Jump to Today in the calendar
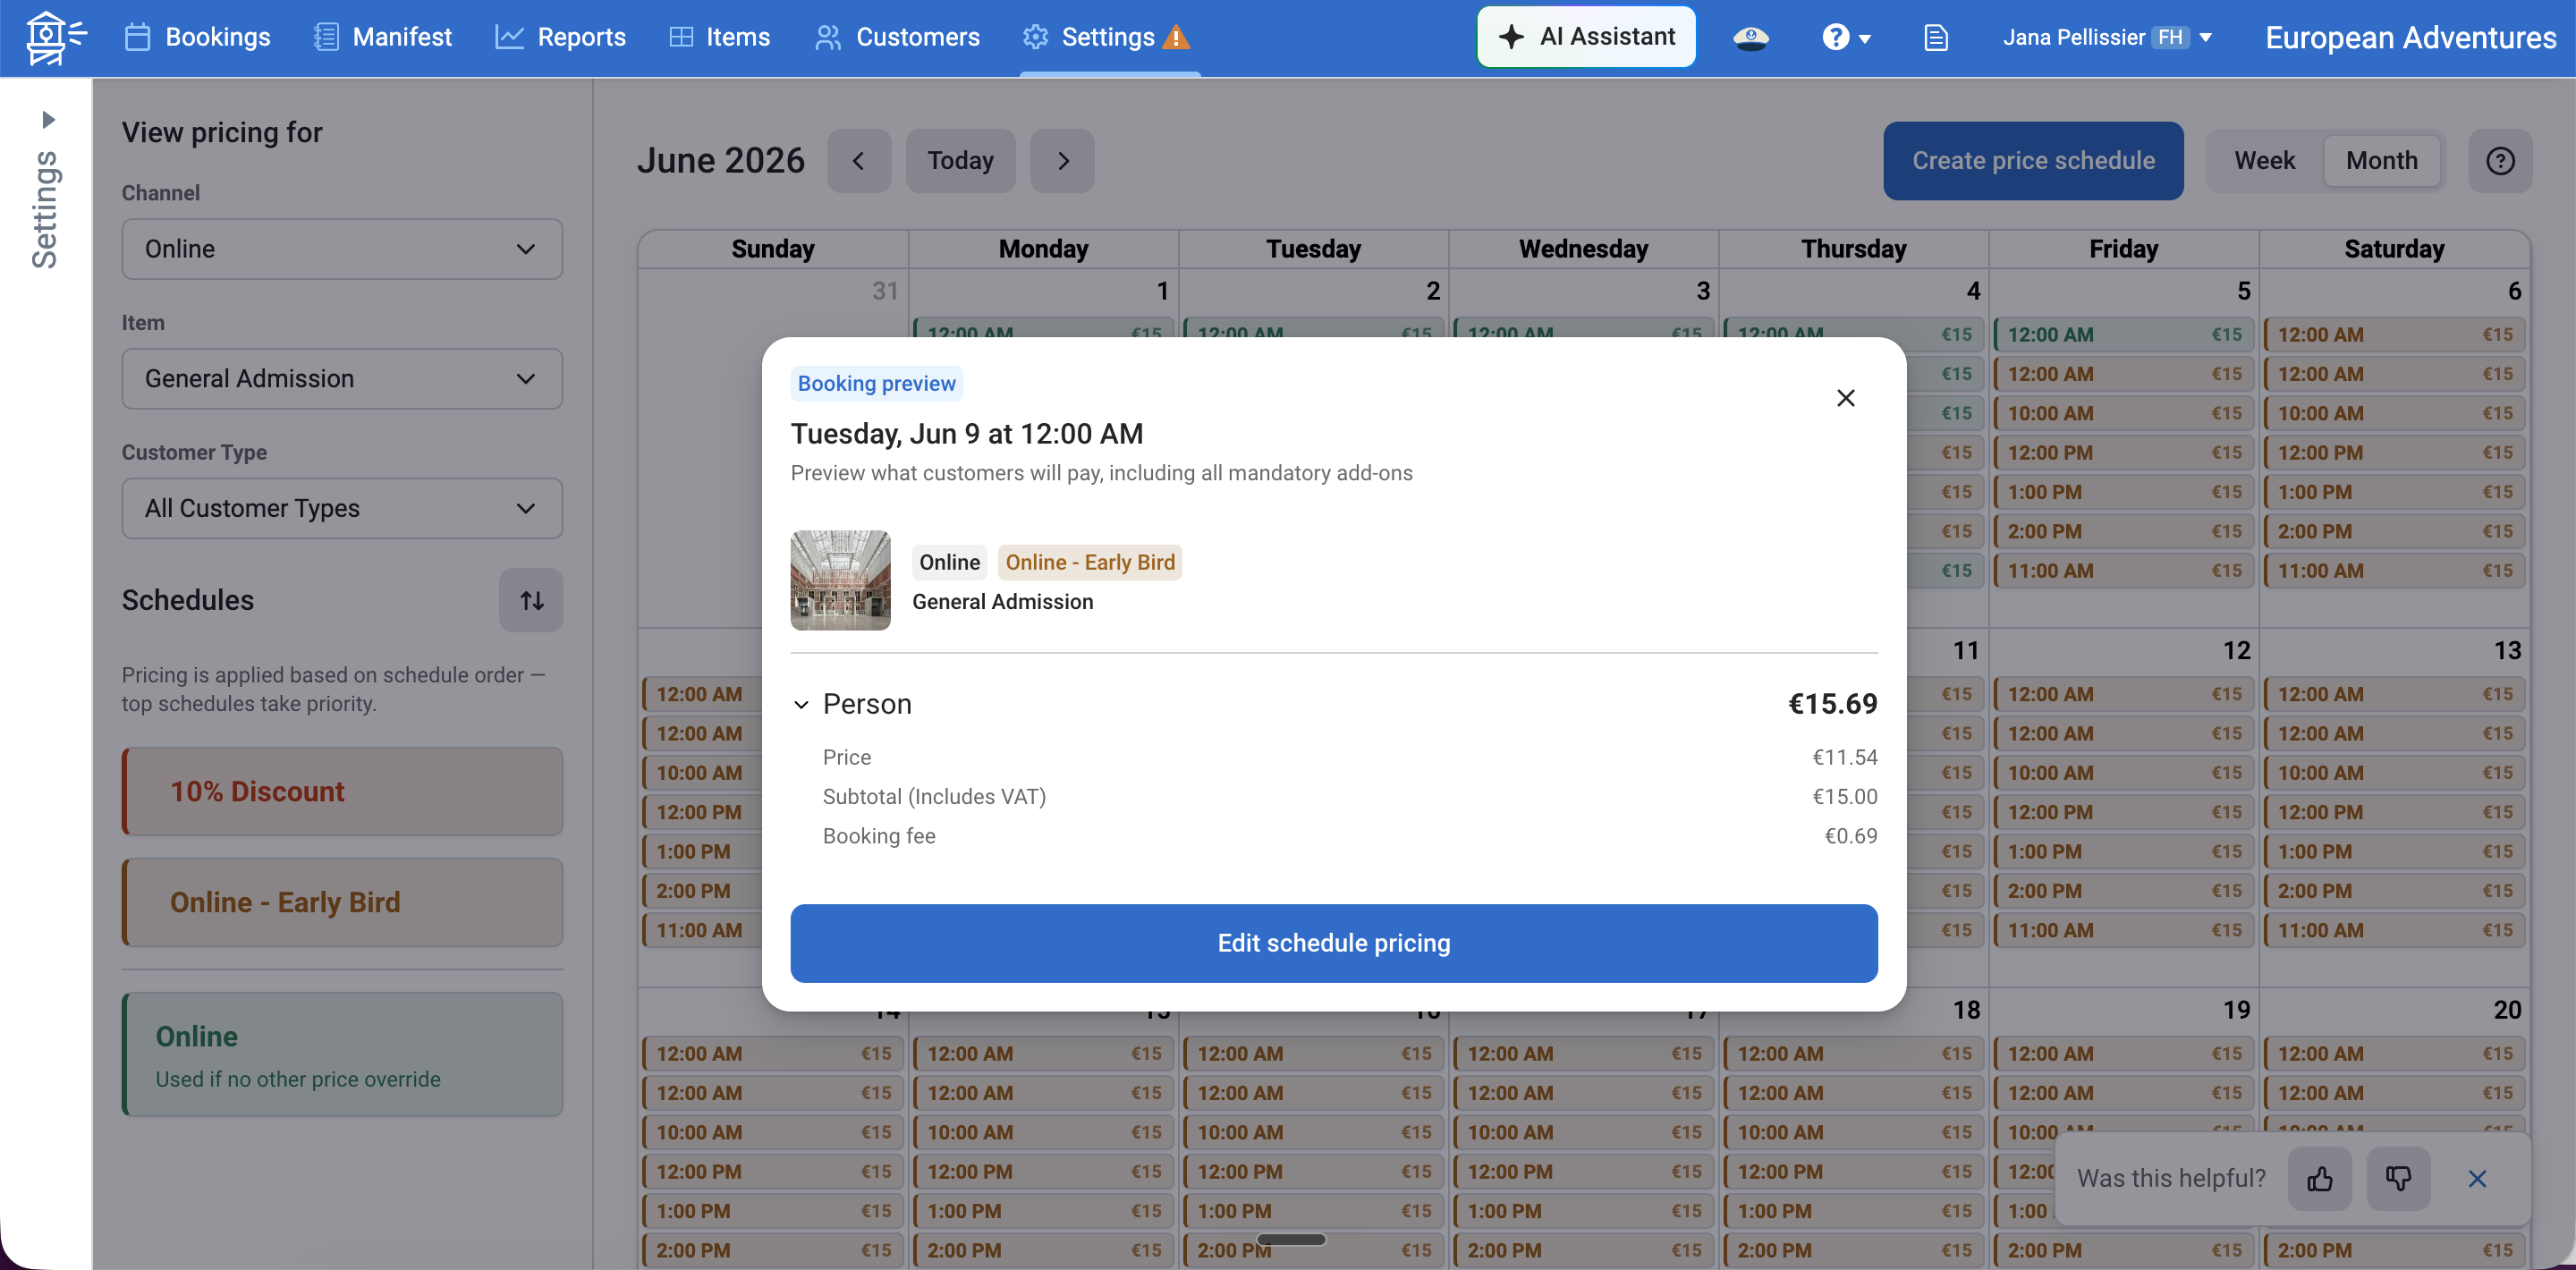This screenshot has height=1270, width=2576. 960,161
